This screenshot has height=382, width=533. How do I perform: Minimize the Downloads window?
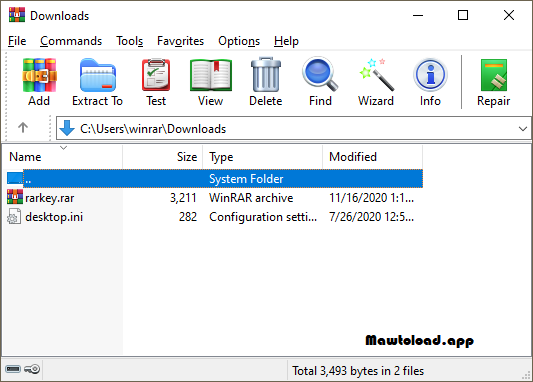(418, 15)
